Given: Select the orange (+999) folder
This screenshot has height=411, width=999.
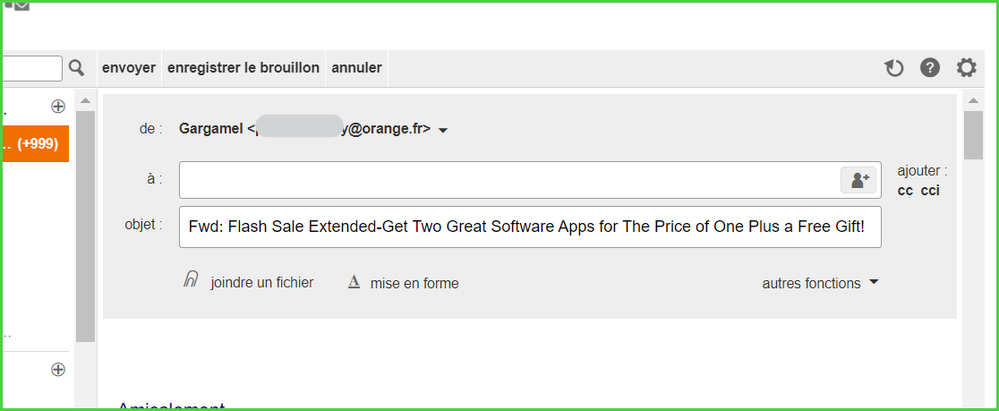Looking at the screenshot, I should (x=34, y=144).
